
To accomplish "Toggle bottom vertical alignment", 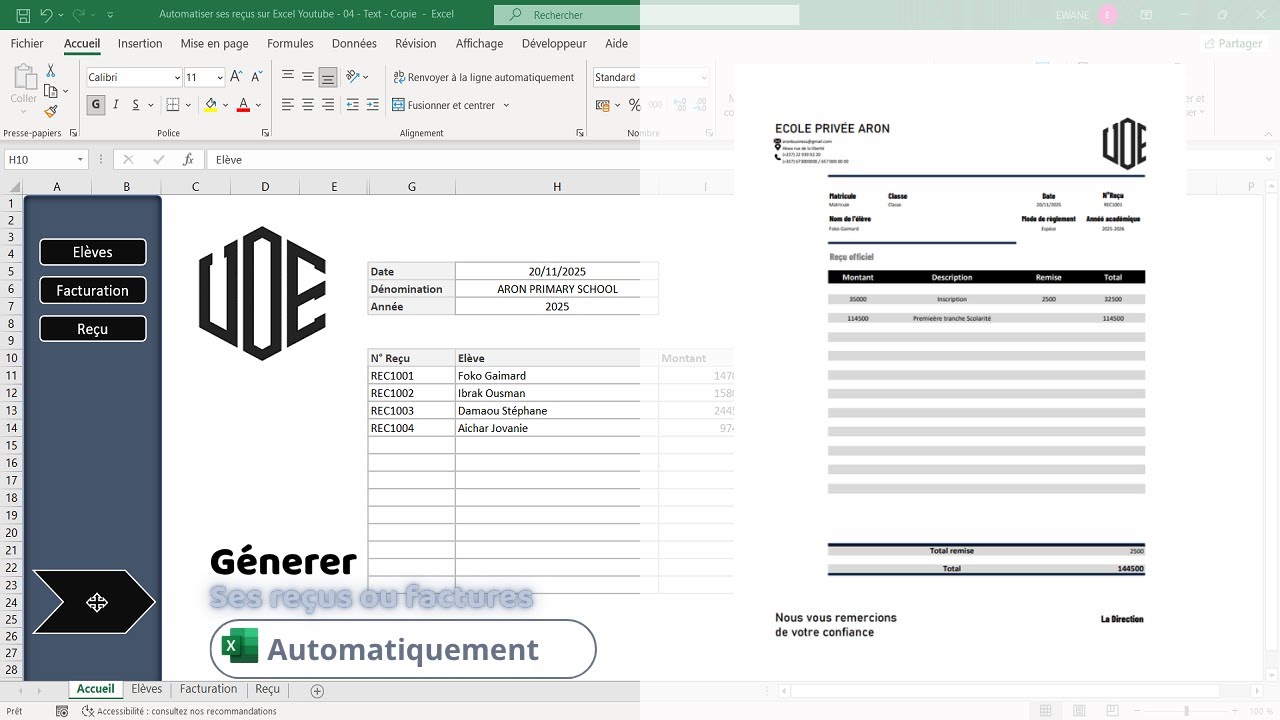I will click(x=328, y=77).
